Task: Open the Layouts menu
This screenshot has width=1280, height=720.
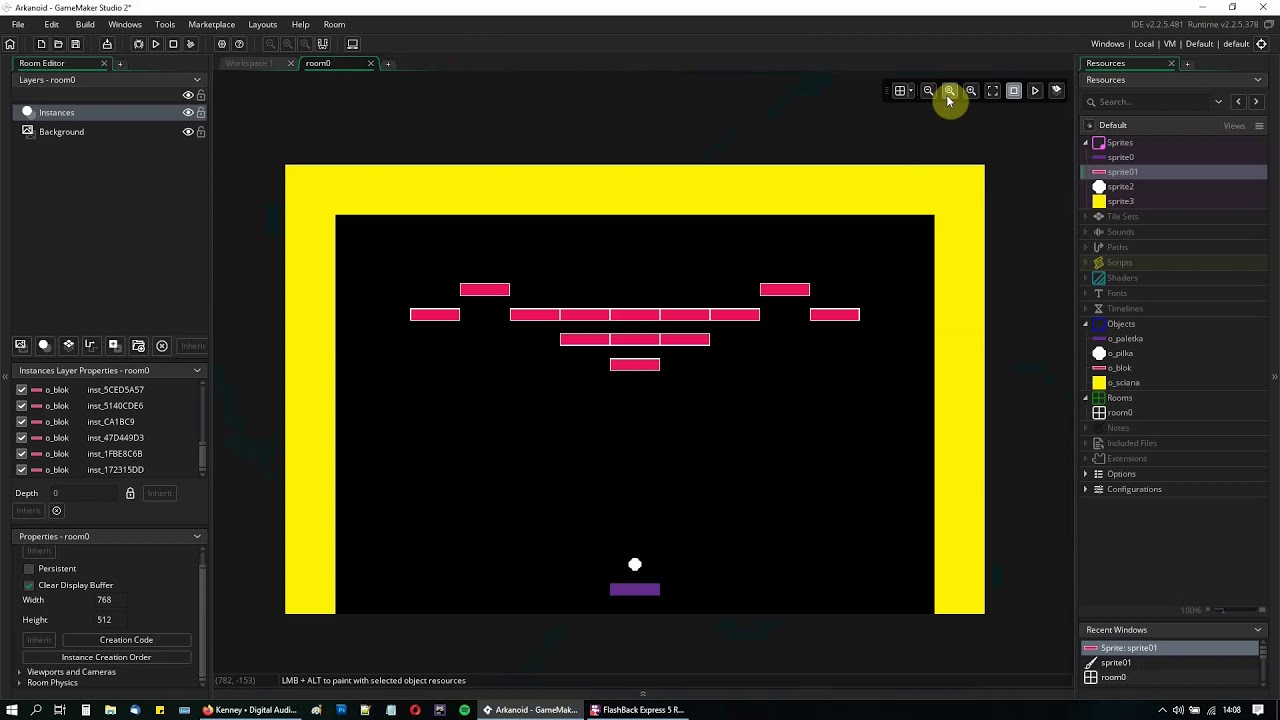Action: 262,24
